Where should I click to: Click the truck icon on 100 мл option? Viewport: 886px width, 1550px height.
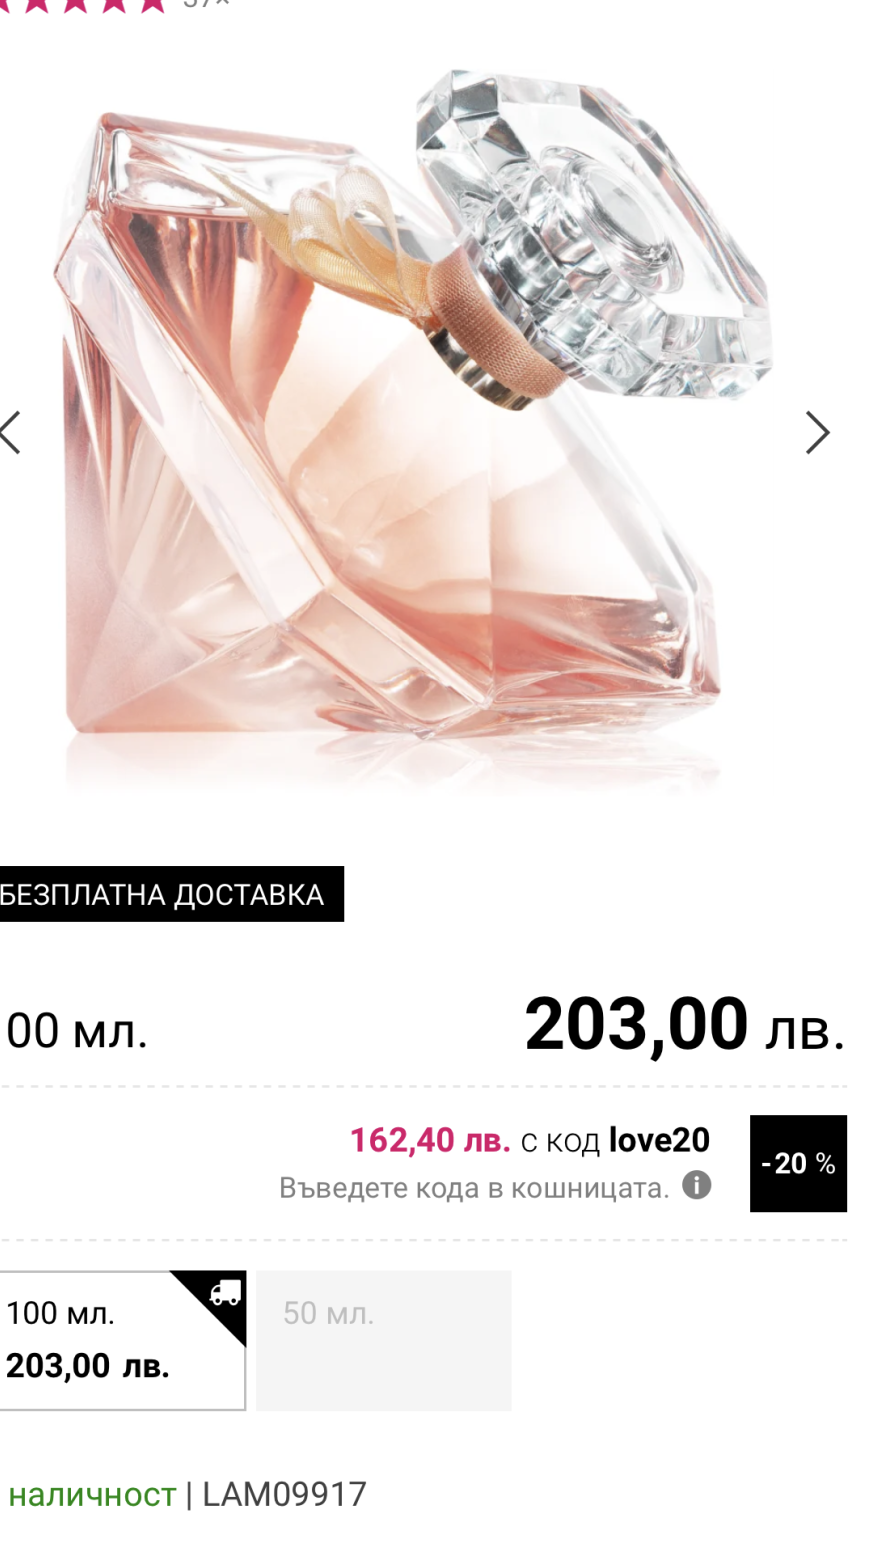[224, 1293]
